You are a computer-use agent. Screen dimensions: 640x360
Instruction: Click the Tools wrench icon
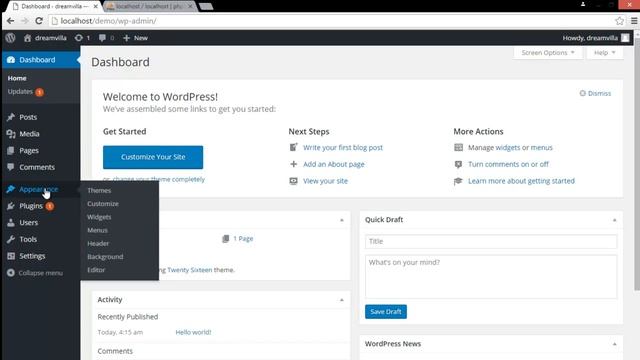pyautogui.click(x=11, y=240)
